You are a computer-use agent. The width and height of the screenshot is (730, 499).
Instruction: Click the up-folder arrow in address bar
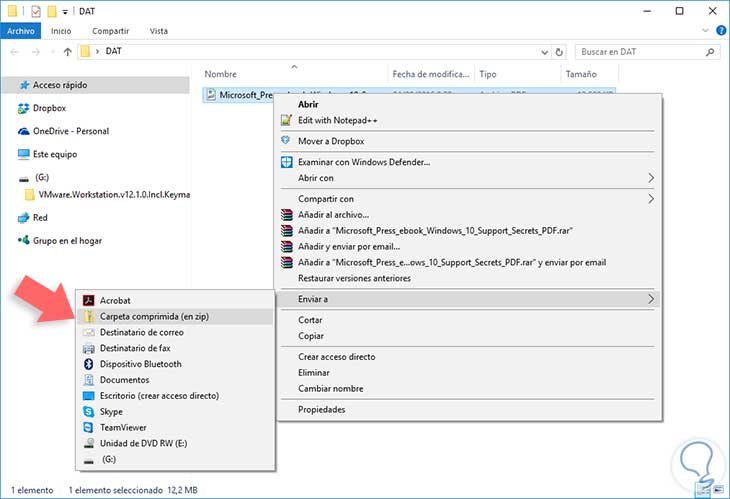[68, 51]
